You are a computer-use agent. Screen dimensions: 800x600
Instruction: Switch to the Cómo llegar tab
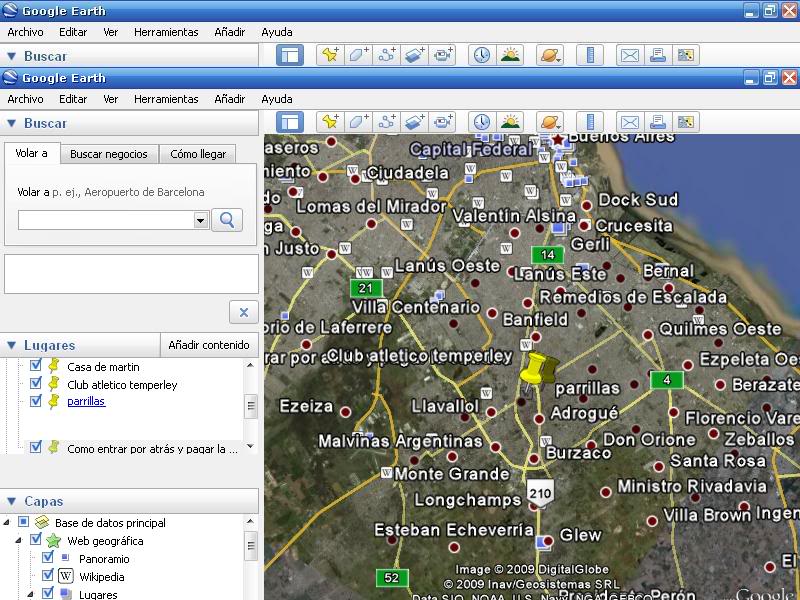coord(198,154)
